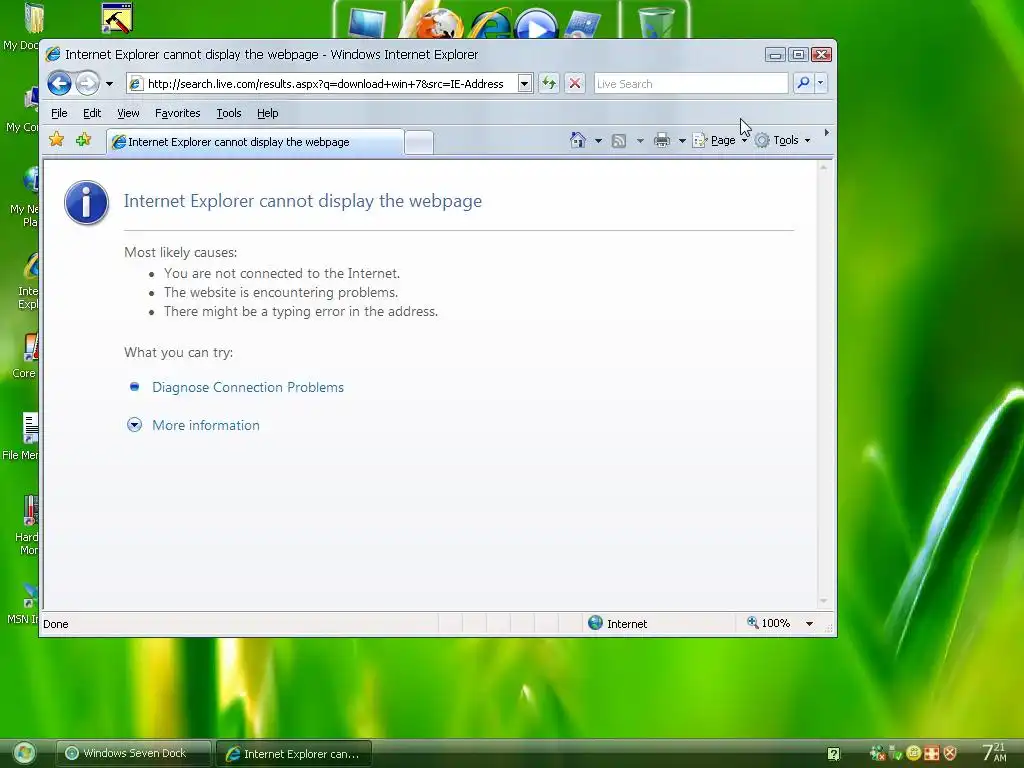
Task: Click the Start orb button
Action: coord(24,754)
